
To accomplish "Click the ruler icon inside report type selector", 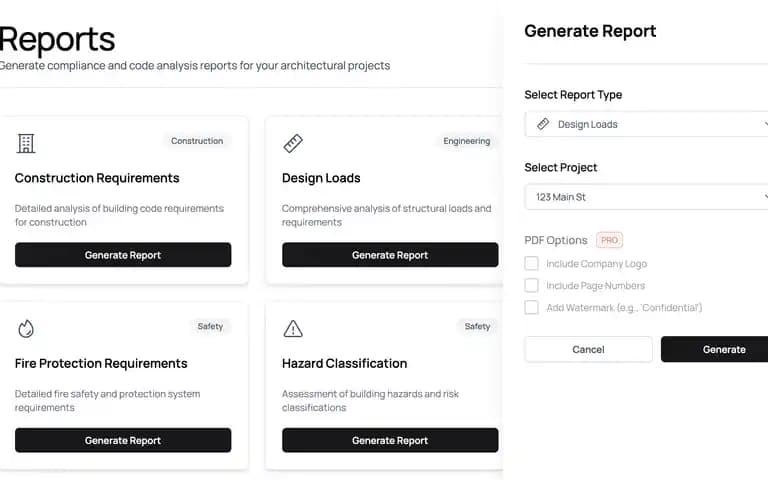I will click(x=543, y=124).
